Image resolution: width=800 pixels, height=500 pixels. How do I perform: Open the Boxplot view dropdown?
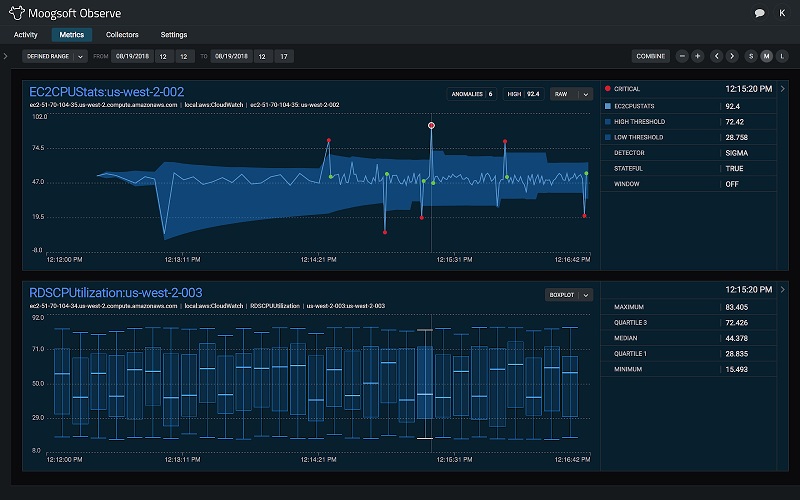[569, 295]
